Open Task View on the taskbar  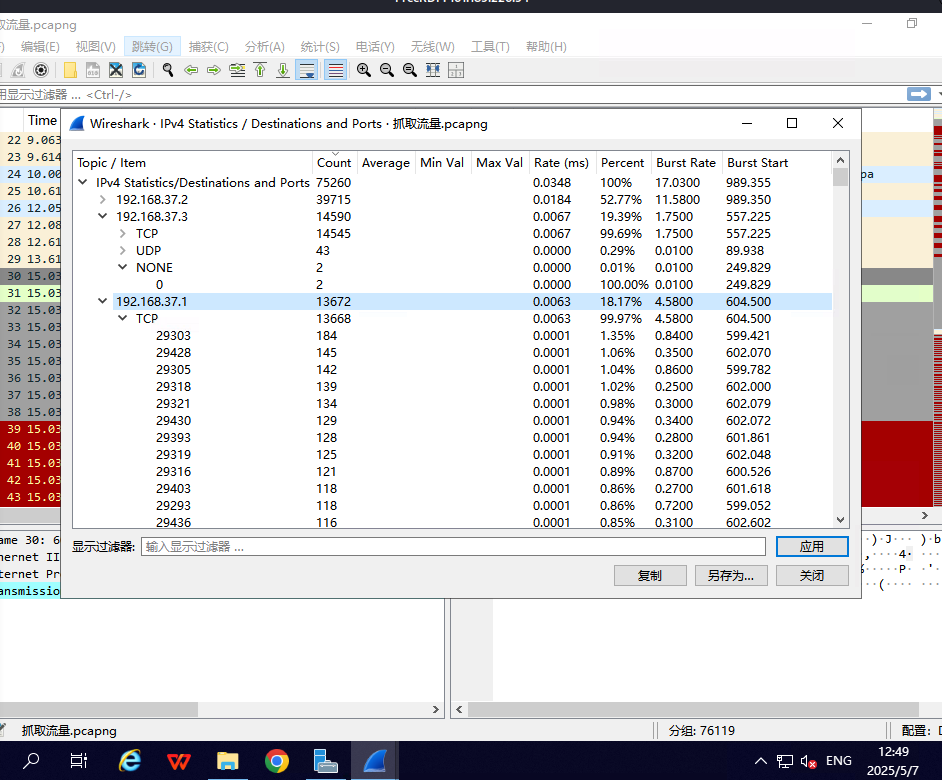(x=79, y=761)
